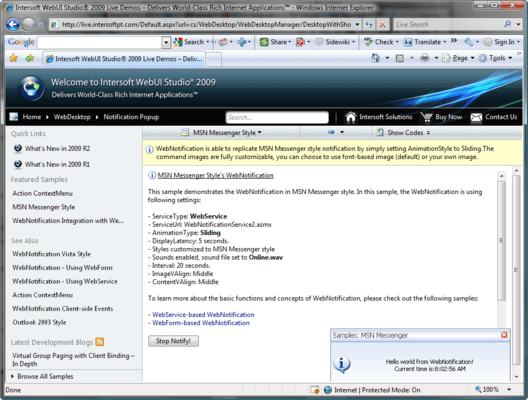This screenshot has width=528, height=400.
Task: Open the recent pages dropdown arrow
Action: (41, 25)
